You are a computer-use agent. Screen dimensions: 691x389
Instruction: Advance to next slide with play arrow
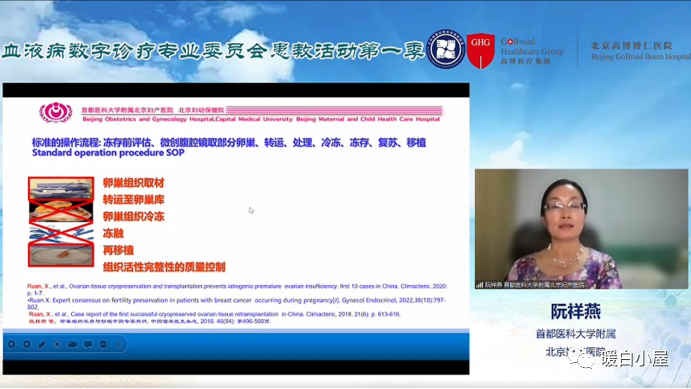tap(27, 344)
